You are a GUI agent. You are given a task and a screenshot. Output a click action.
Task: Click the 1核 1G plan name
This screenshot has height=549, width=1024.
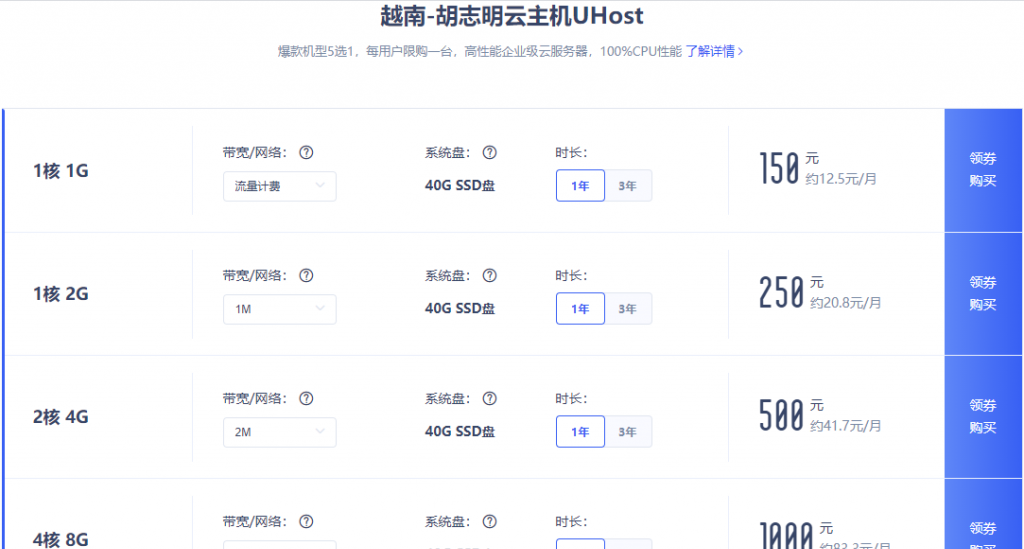tap(61, 171)
